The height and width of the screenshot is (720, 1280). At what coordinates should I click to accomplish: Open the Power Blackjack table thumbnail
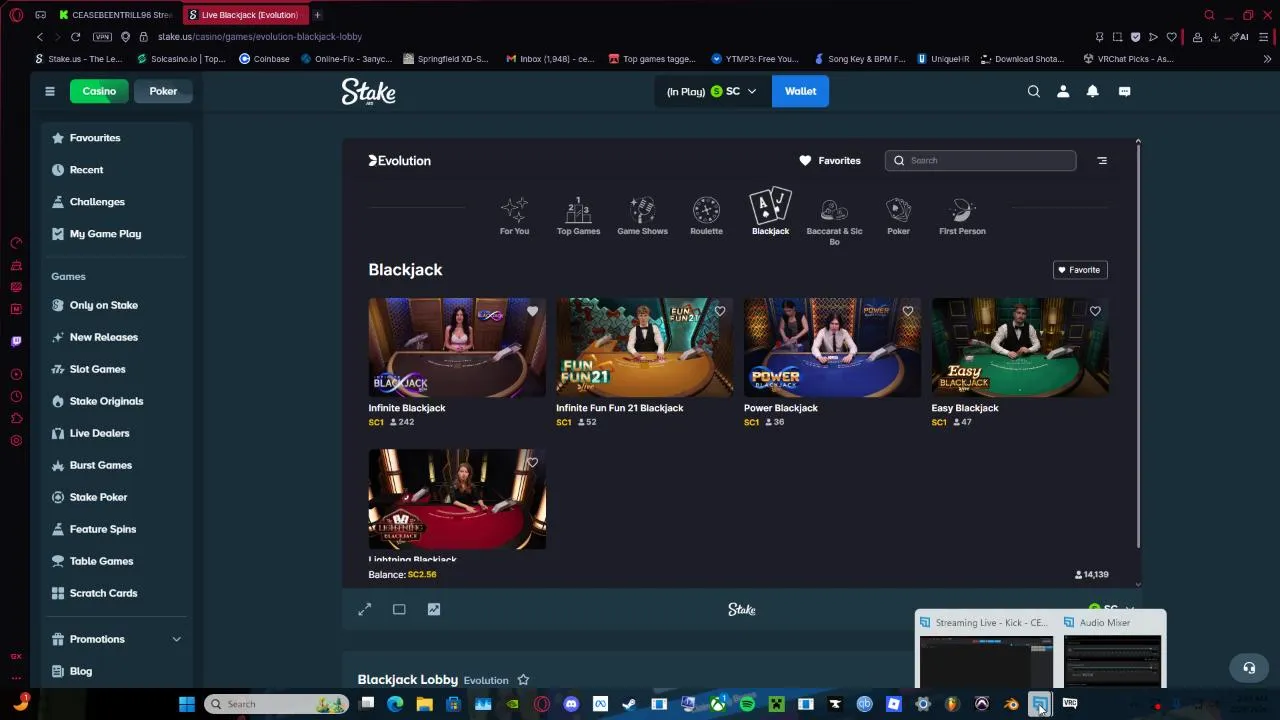click(x=832, y=347)
